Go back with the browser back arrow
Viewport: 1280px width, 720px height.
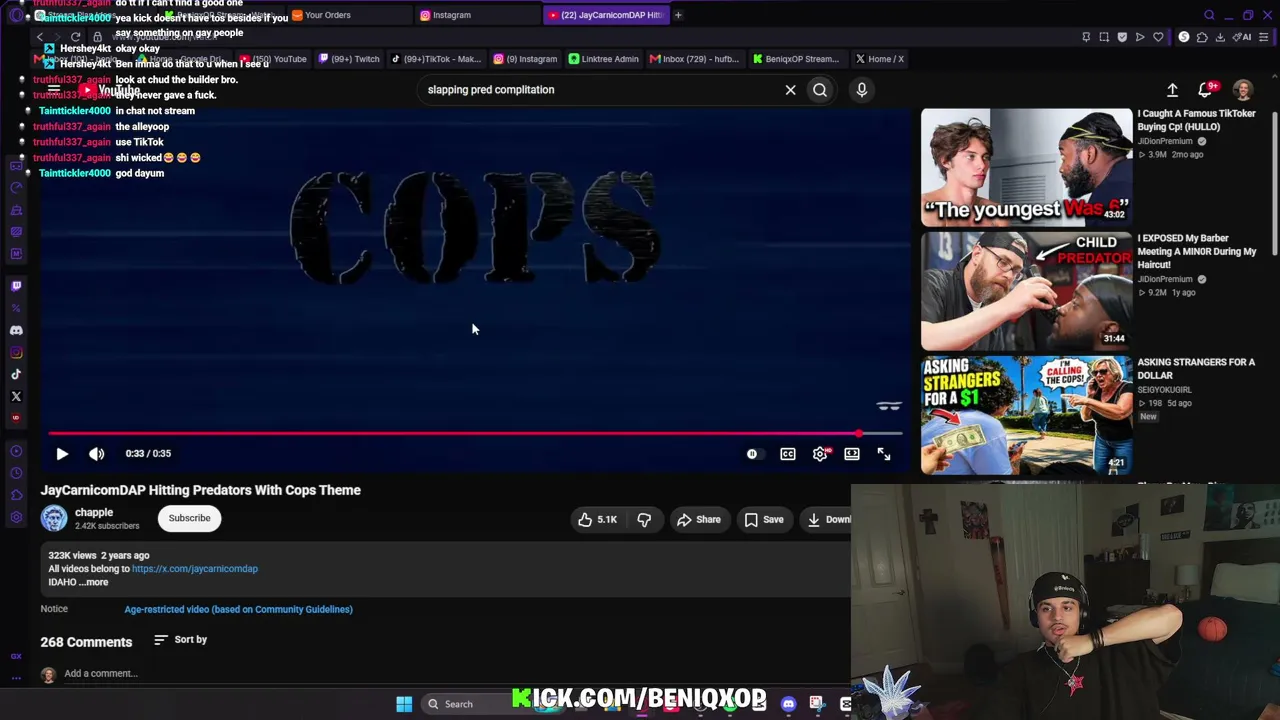[x=40, y=37]
